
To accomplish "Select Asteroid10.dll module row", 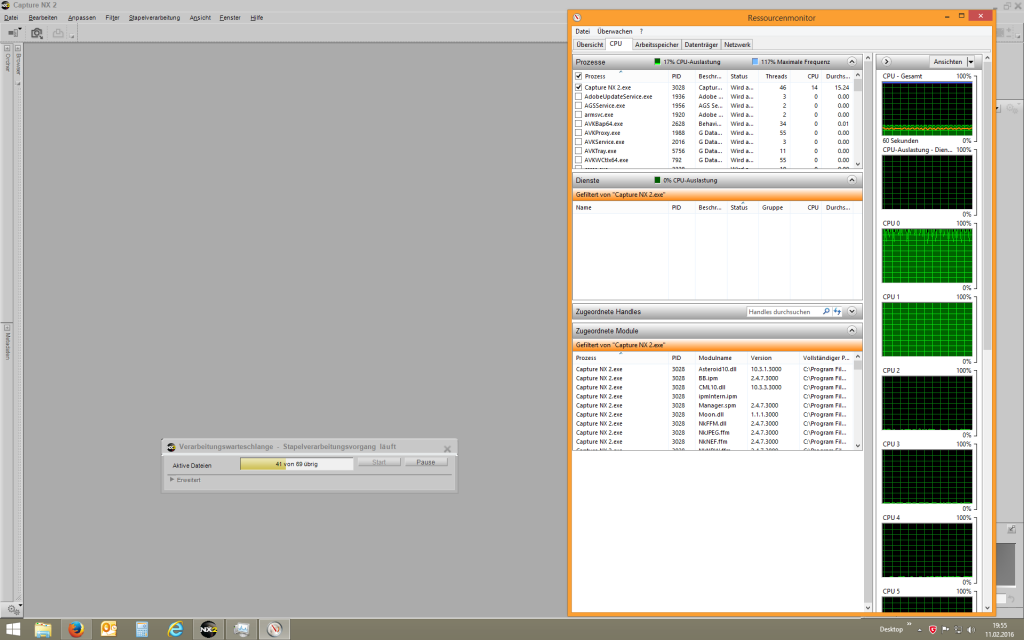I will pos(713,369).
